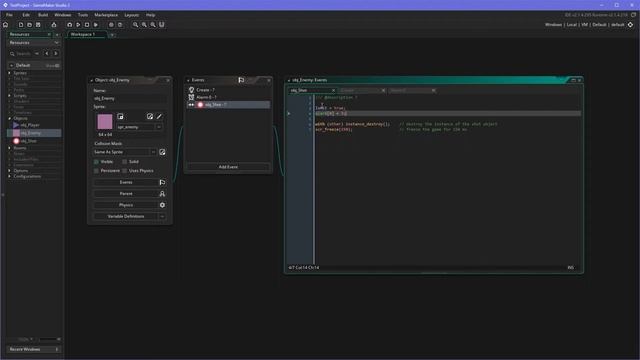The width and height of the screenshot is (640, 360).
Task: Open the Build menu
Action: (x=43, y=15)
